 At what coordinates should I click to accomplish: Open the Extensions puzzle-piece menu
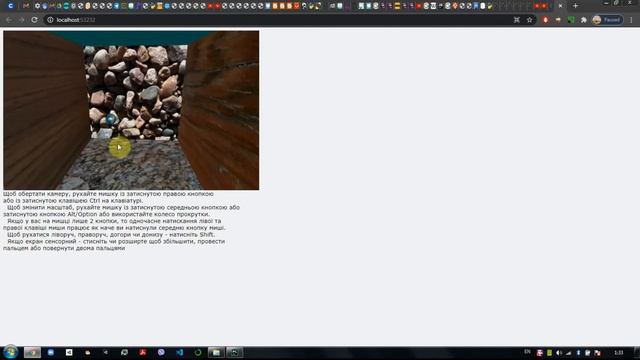[584, 20]
